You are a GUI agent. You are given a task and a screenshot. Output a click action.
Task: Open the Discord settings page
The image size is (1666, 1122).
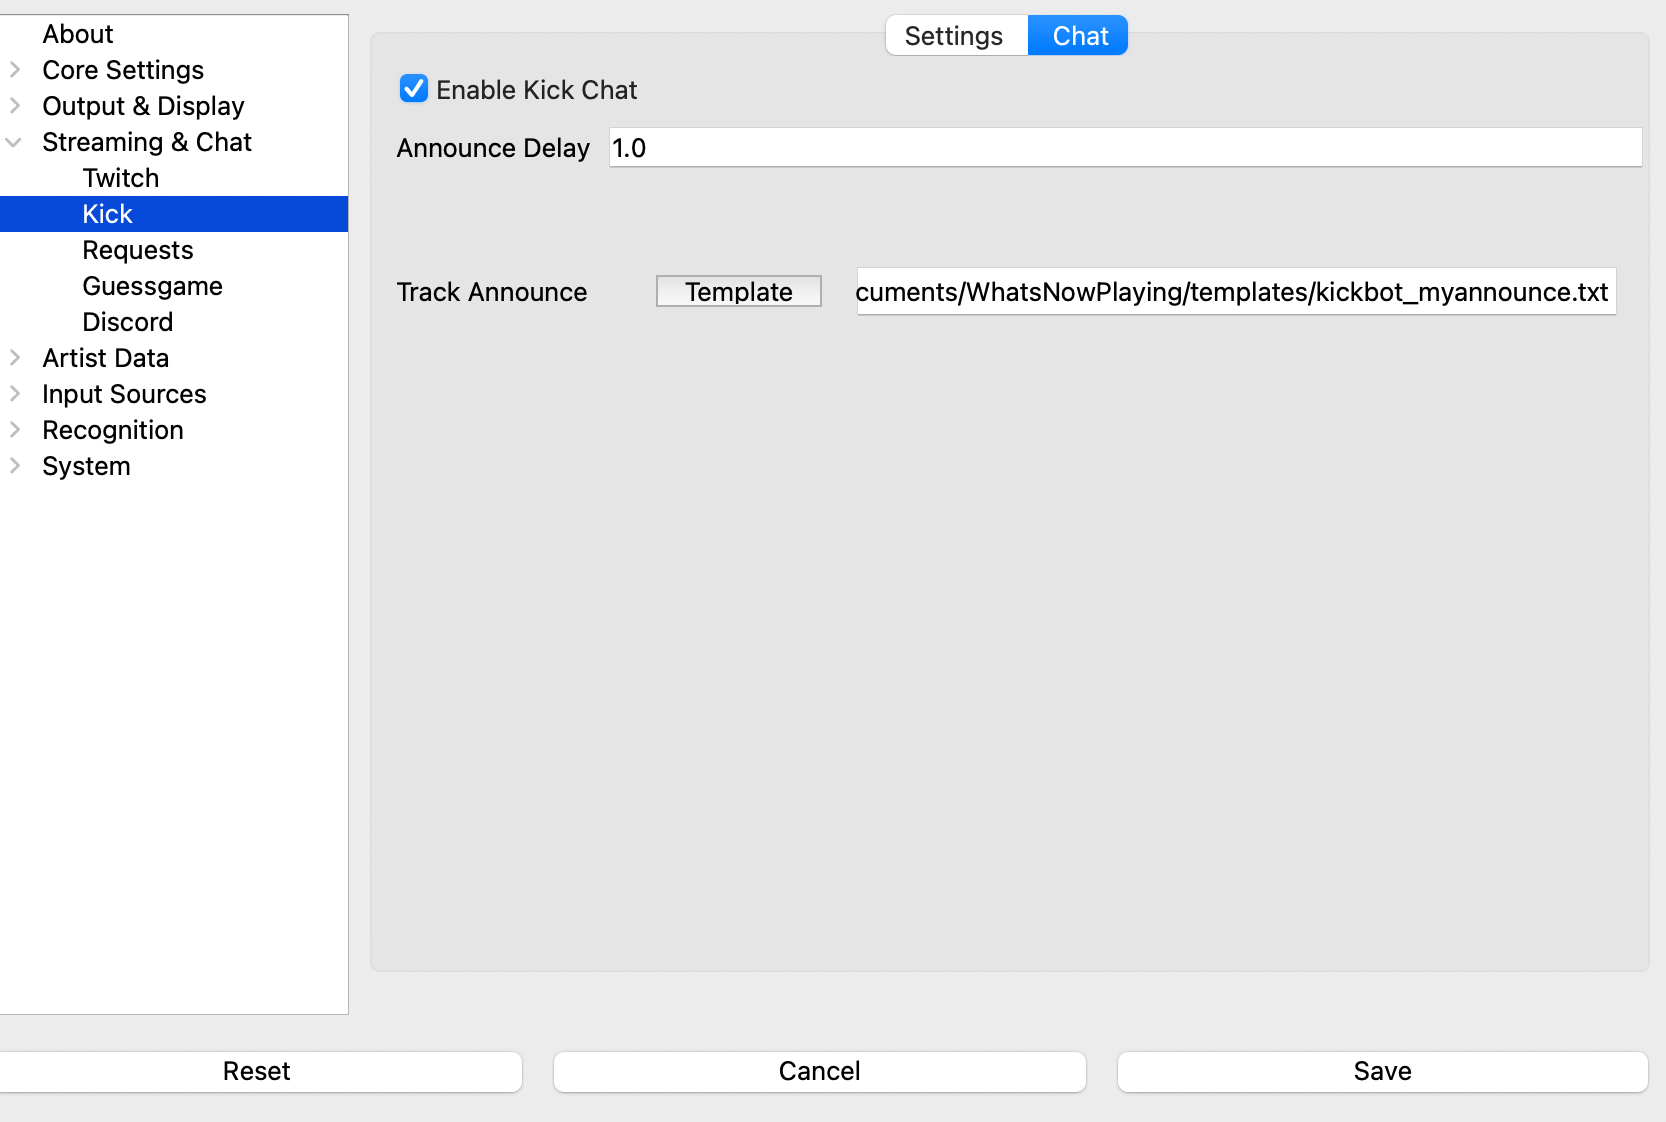tap(128, 321)
